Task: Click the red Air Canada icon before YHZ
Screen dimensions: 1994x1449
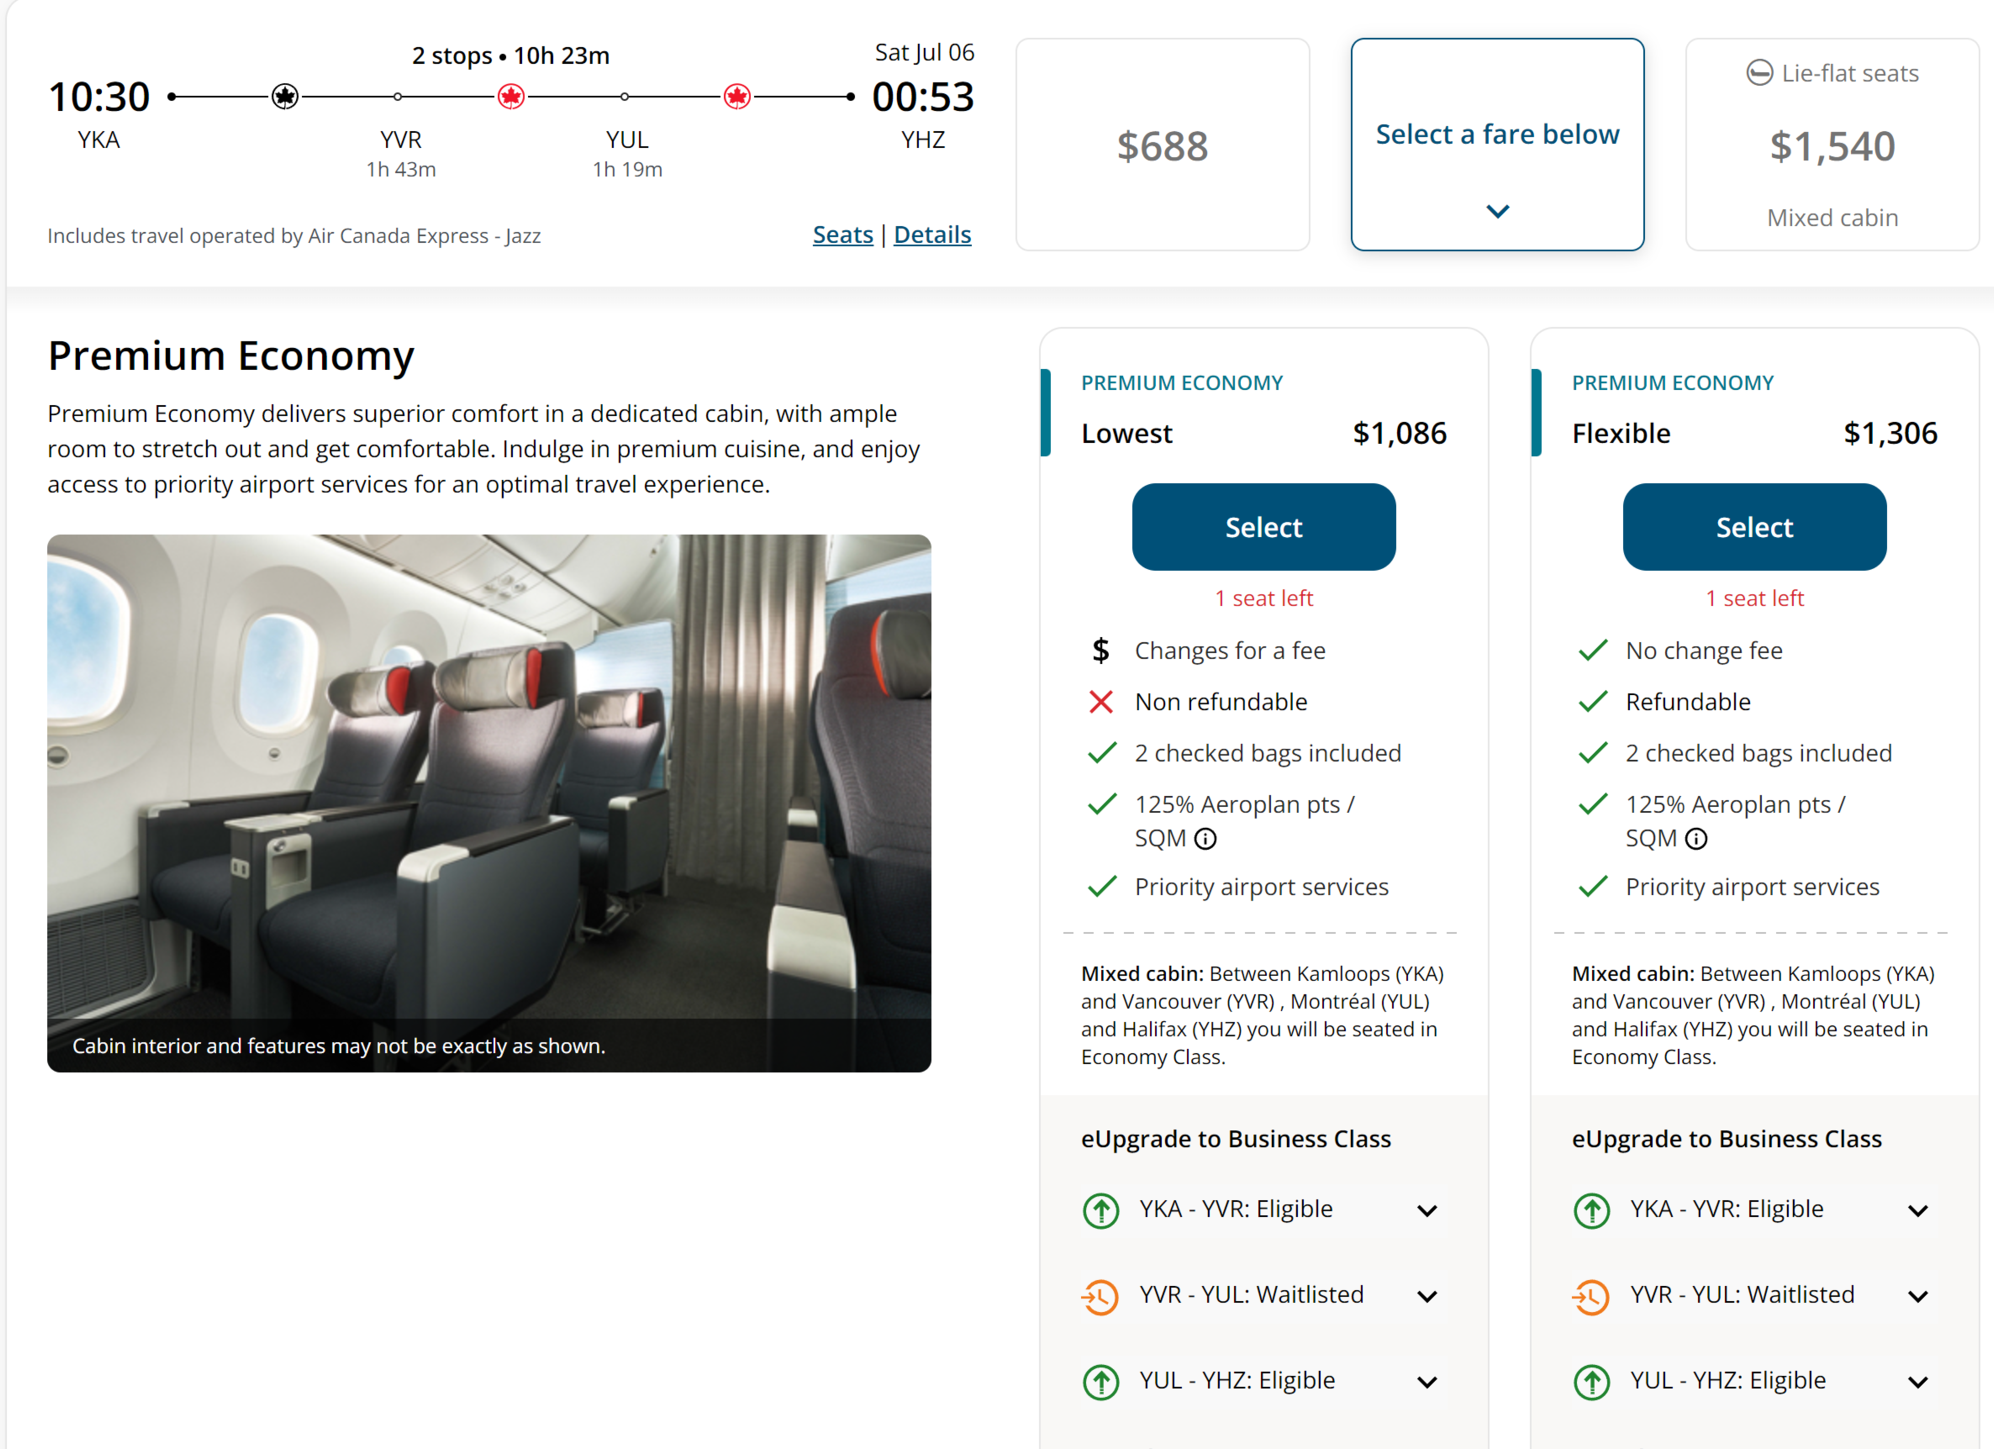Action: pyautogui.click(x=737, y=97)
